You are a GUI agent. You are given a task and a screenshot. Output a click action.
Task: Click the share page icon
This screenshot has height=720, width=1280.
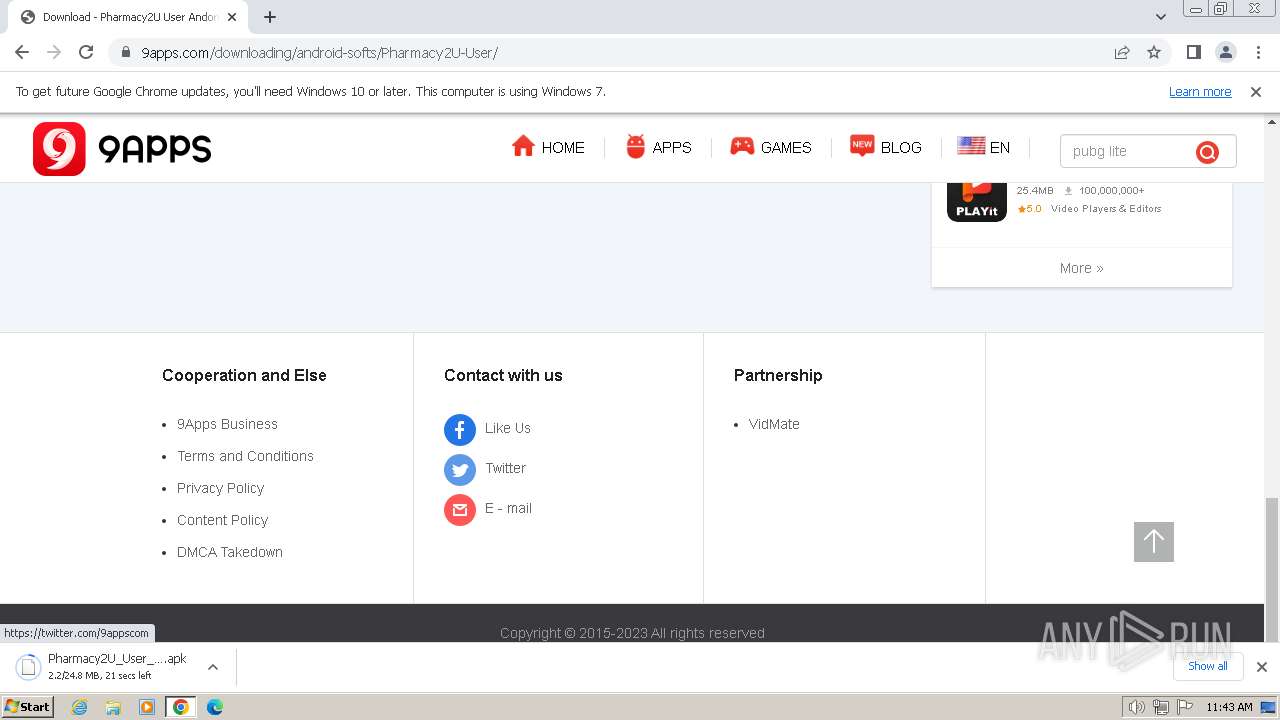[x=1122, y=52]
